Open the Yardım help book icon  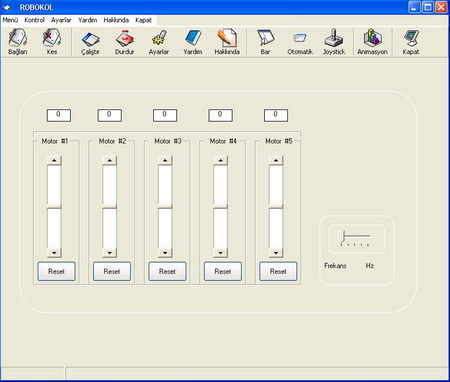[193, 38]
